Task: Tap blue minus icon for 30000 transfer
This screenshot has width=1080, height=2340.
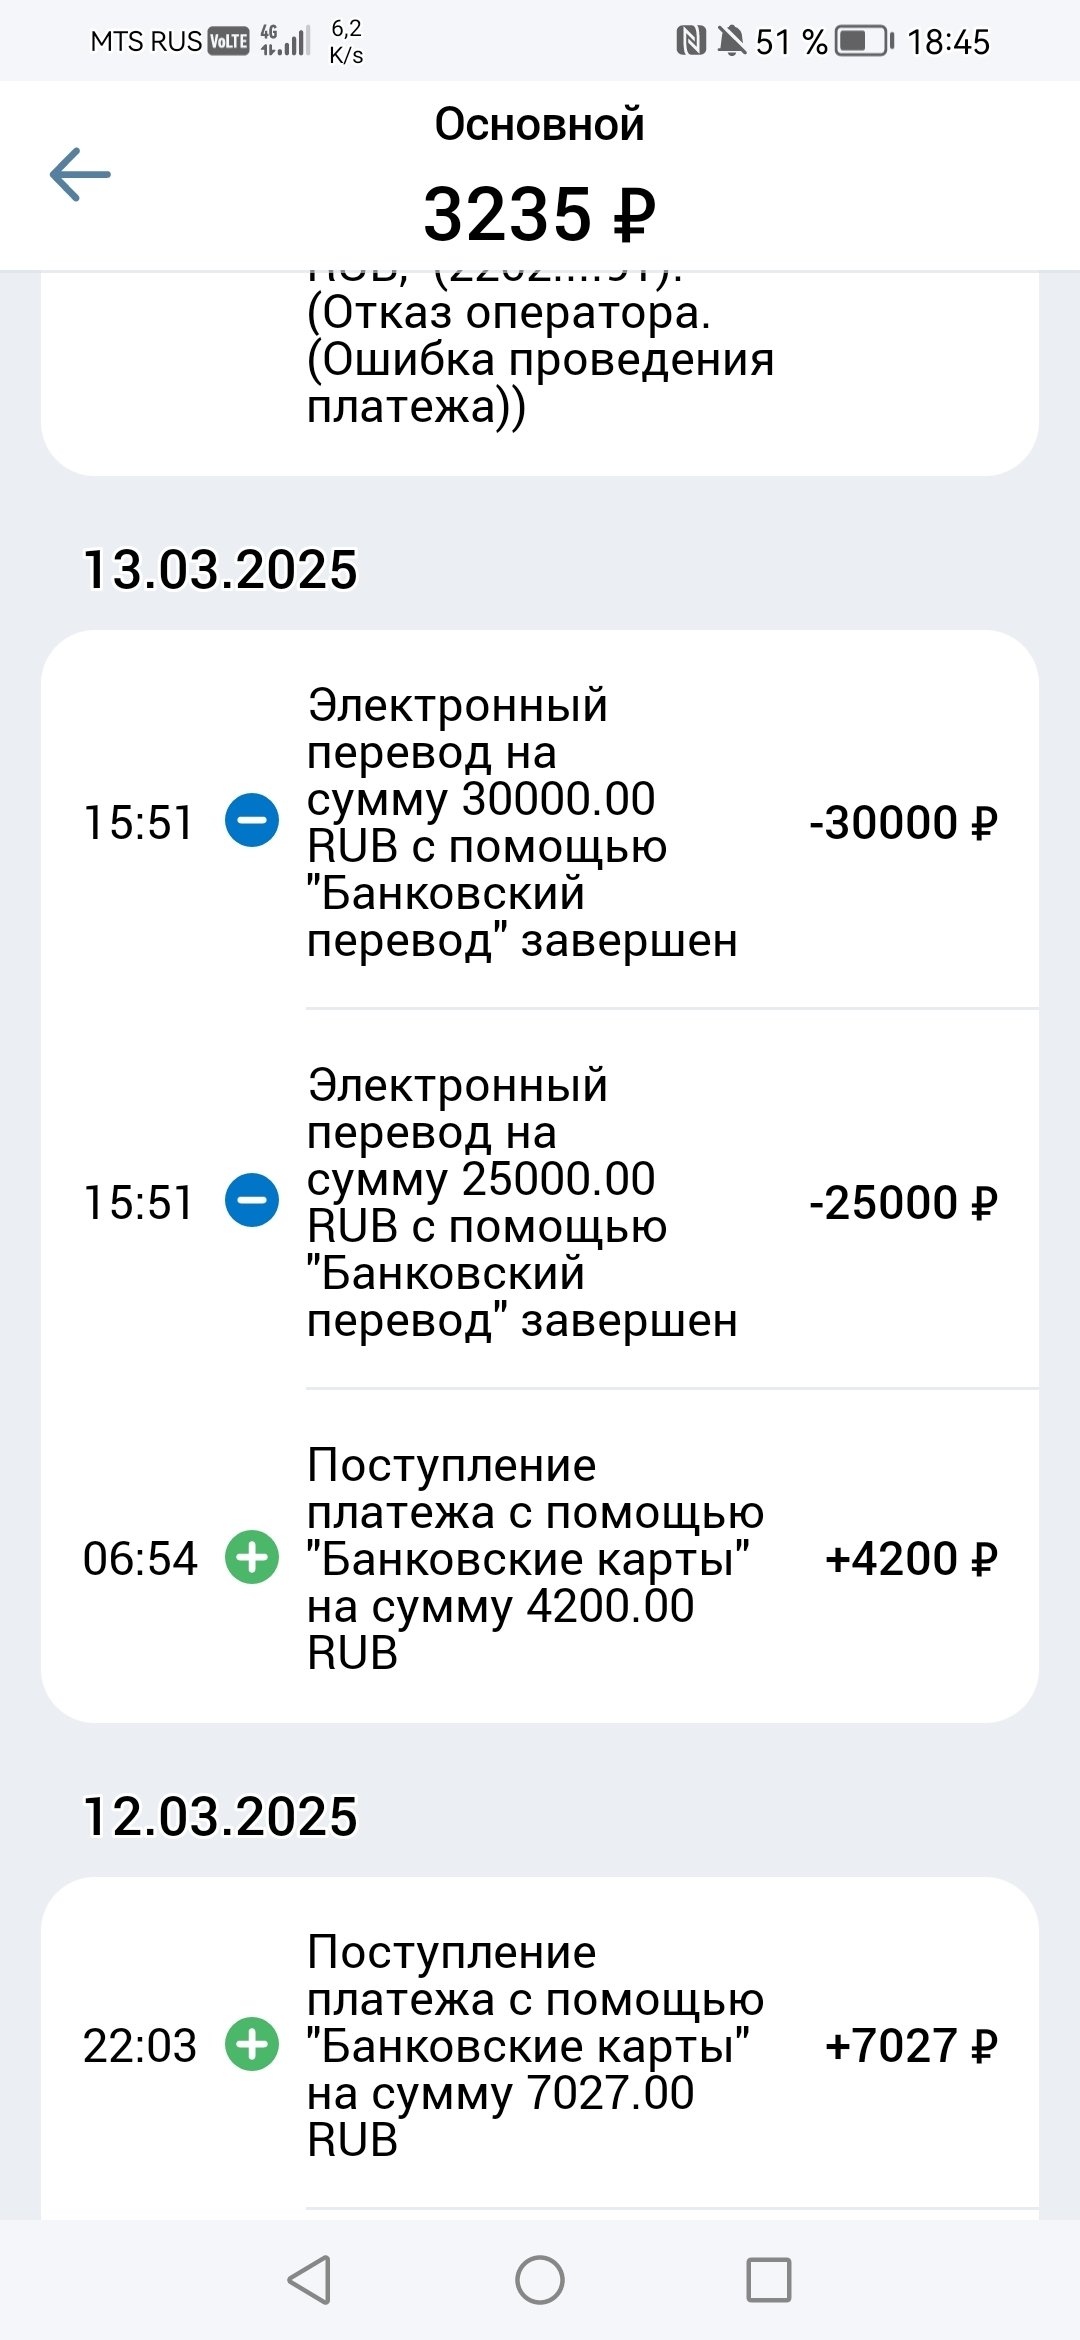Action: coord(252,821)
